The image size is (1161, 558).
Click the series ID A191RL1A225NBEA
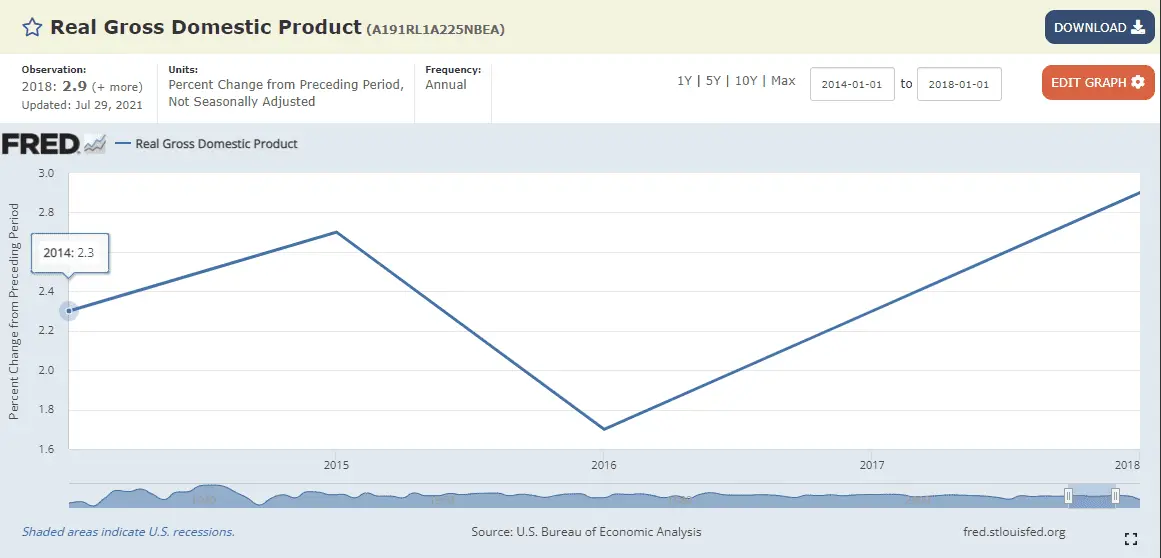click(436, 29)
